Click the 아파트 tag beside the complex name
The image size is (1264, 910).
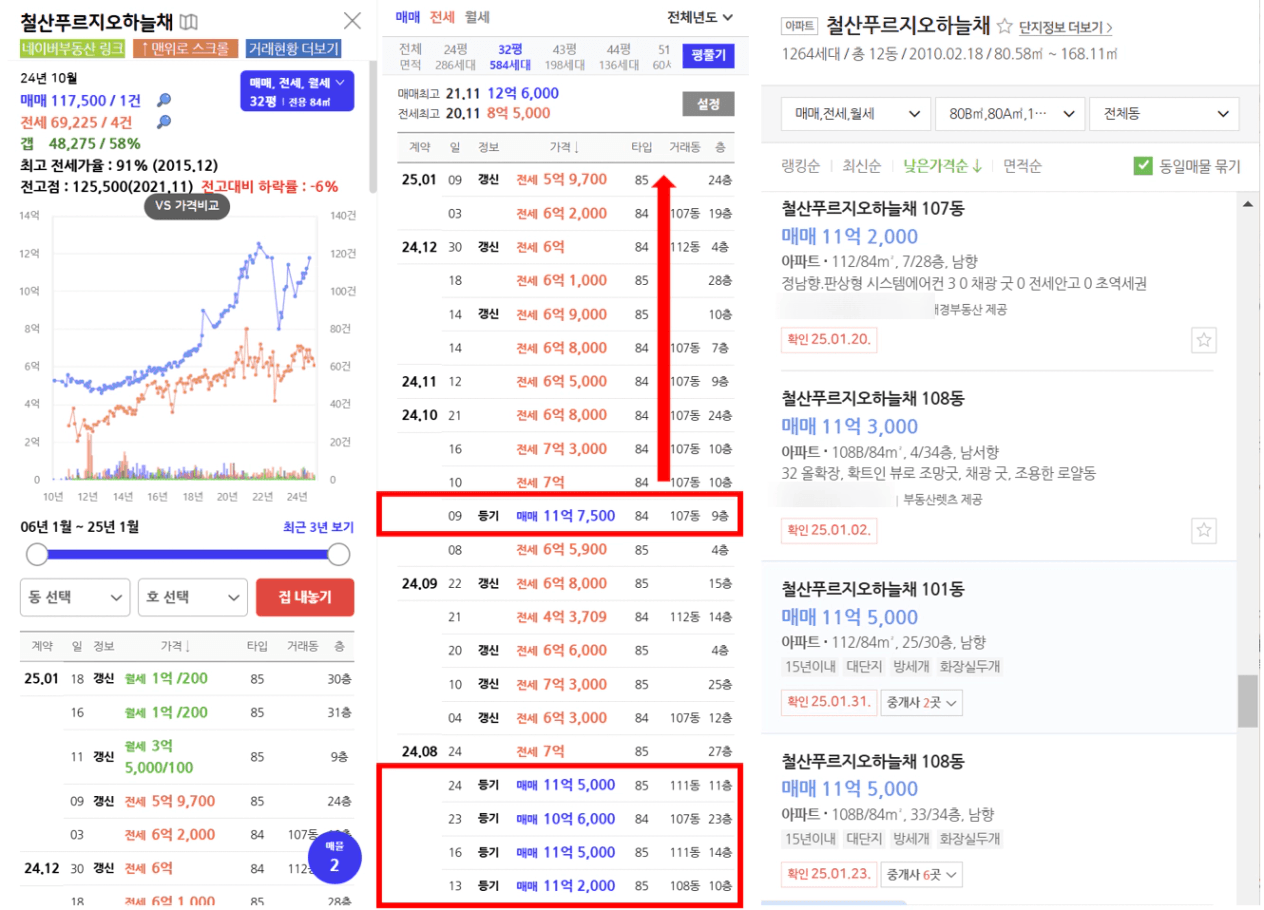coord(800,27)
